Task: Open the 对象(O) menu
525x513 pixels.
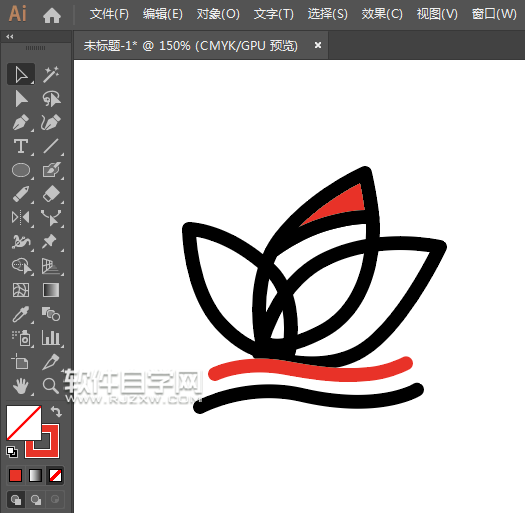Action: tap(218, 14)
